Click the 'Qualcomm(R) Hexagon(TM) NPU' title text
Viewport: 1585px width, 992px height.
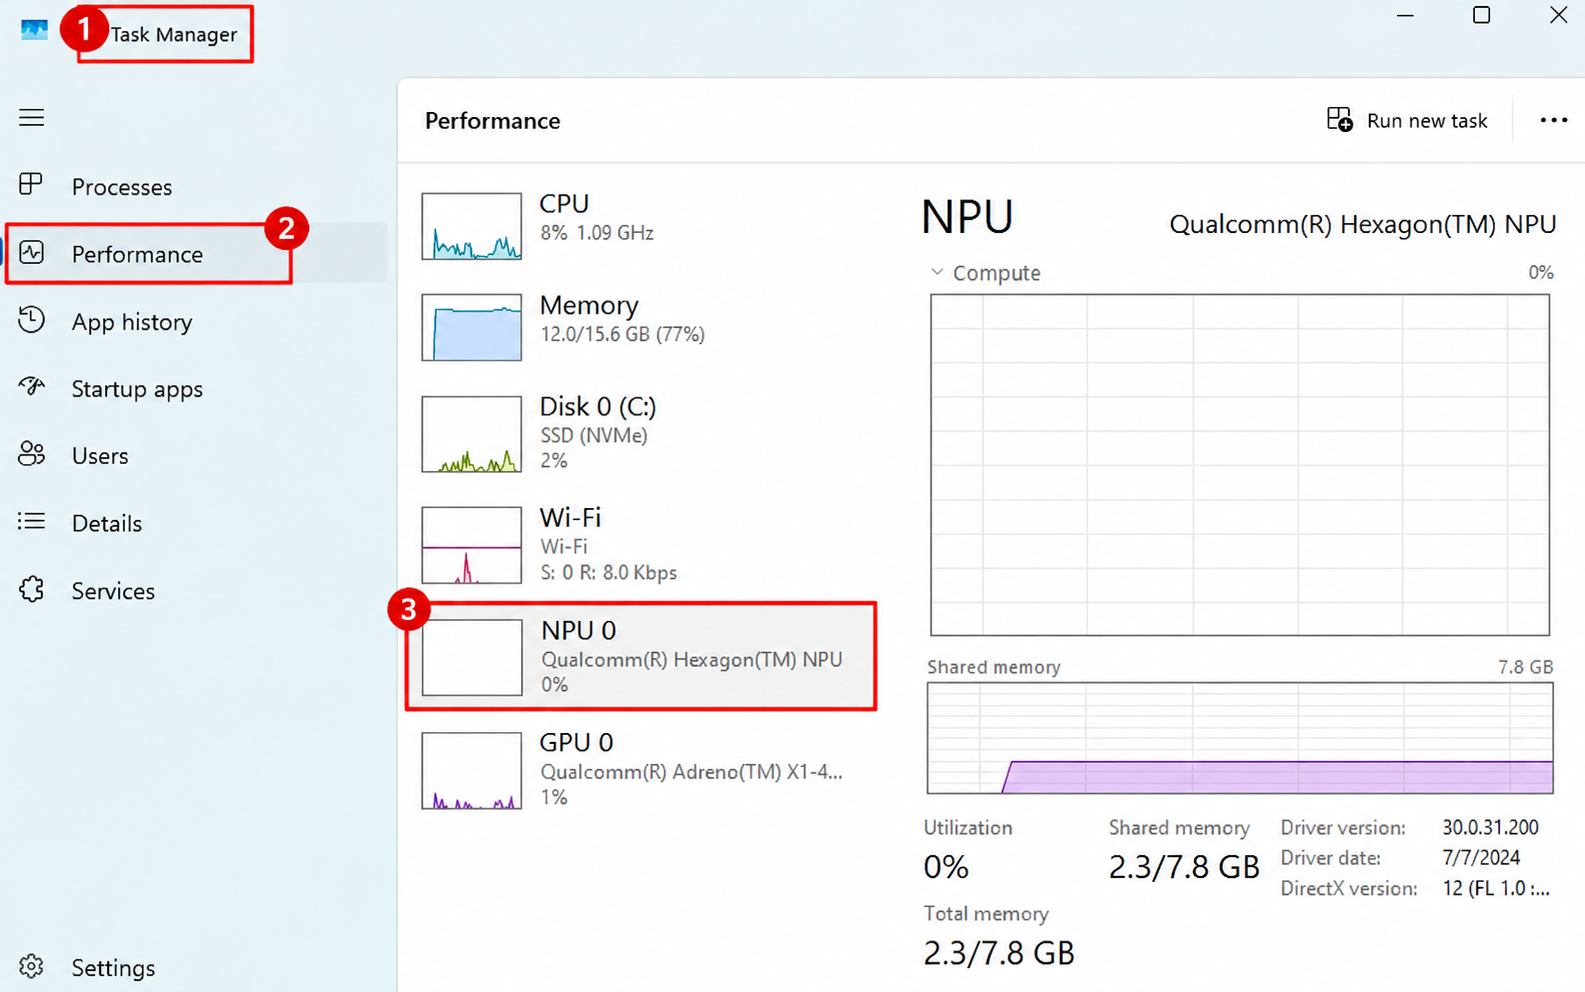click(1363, 224)
